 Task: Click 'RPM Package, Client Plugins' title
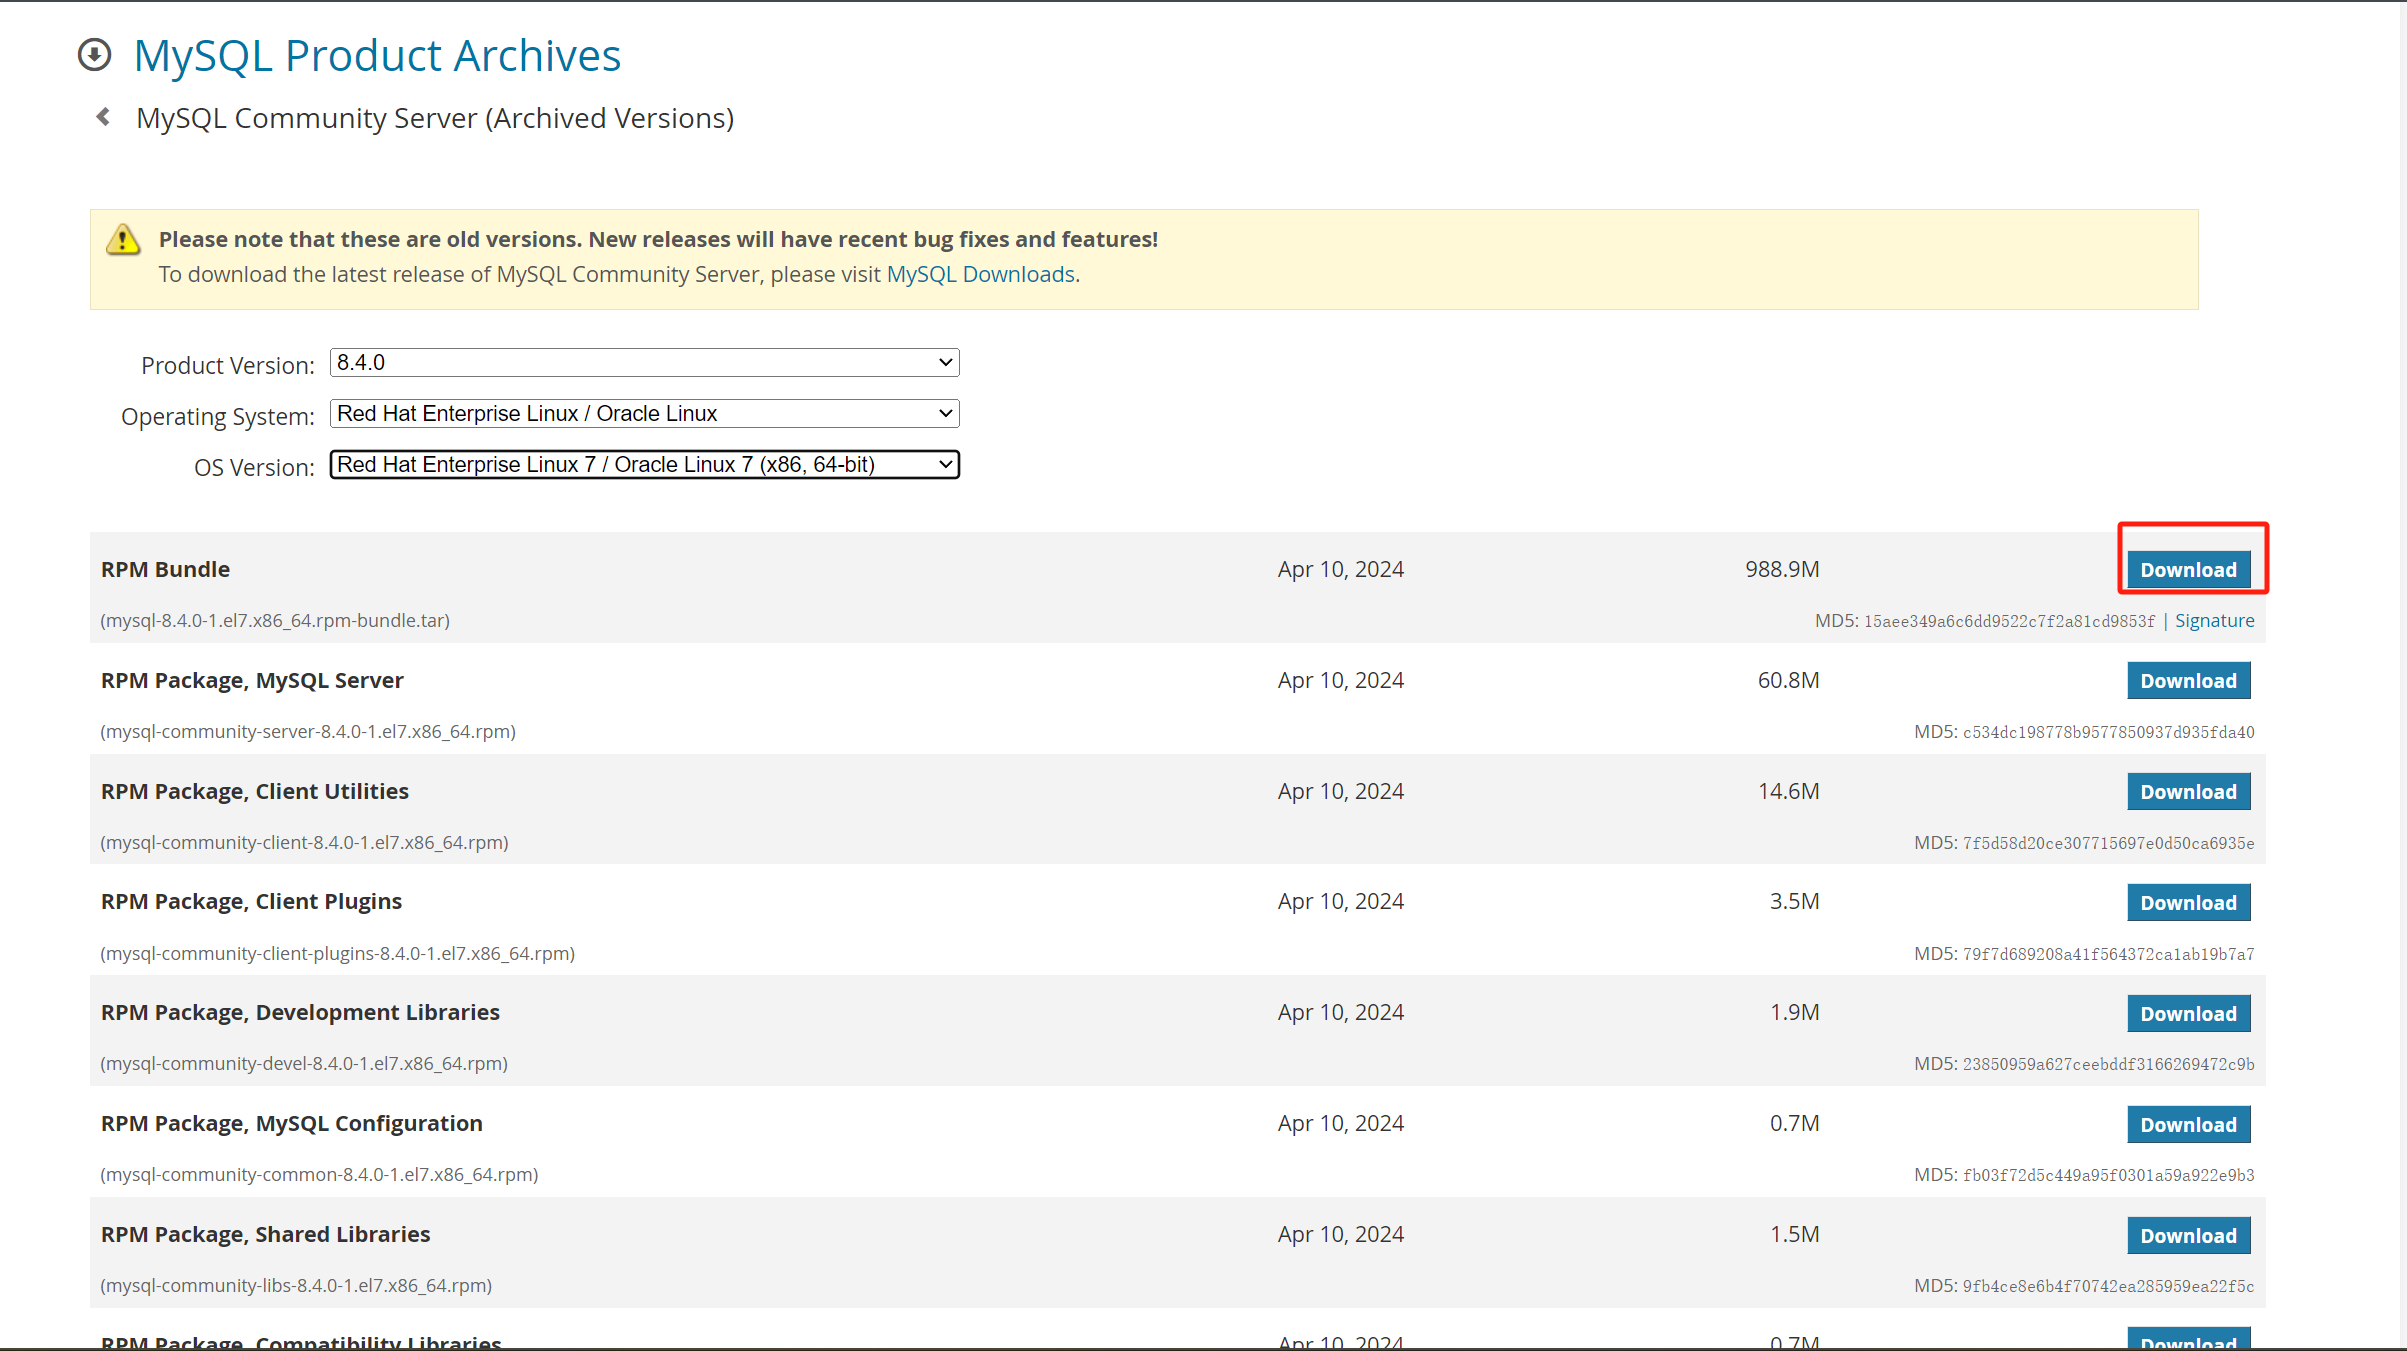[x=251, y=901]
